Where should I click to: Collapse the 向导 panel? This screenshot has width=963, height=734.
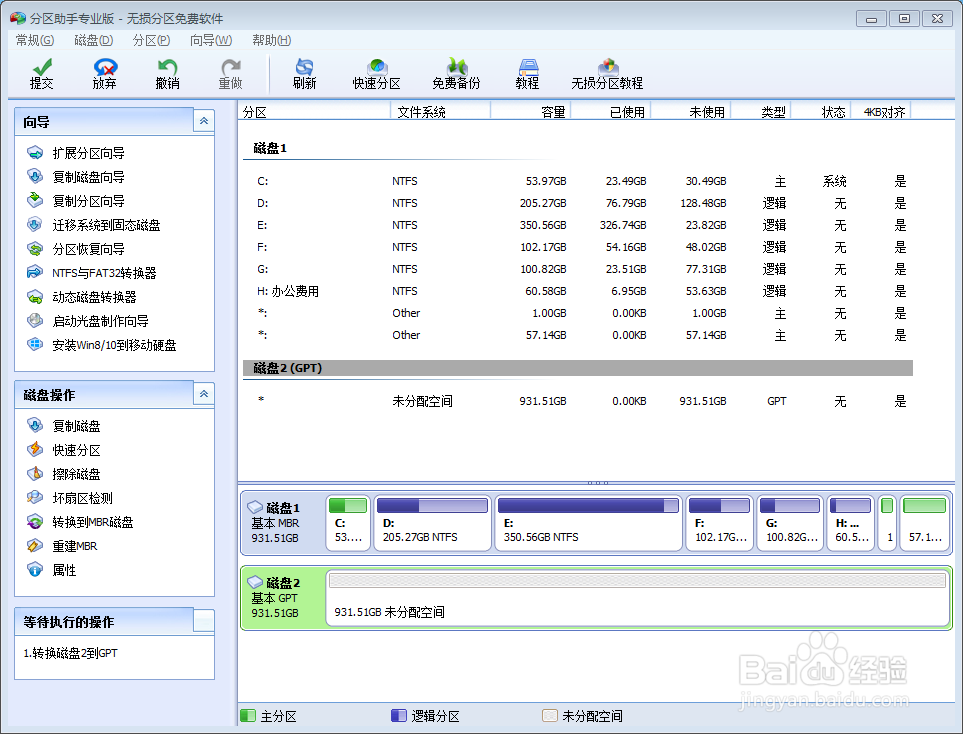pyautogui.click(x=204, y=120)
